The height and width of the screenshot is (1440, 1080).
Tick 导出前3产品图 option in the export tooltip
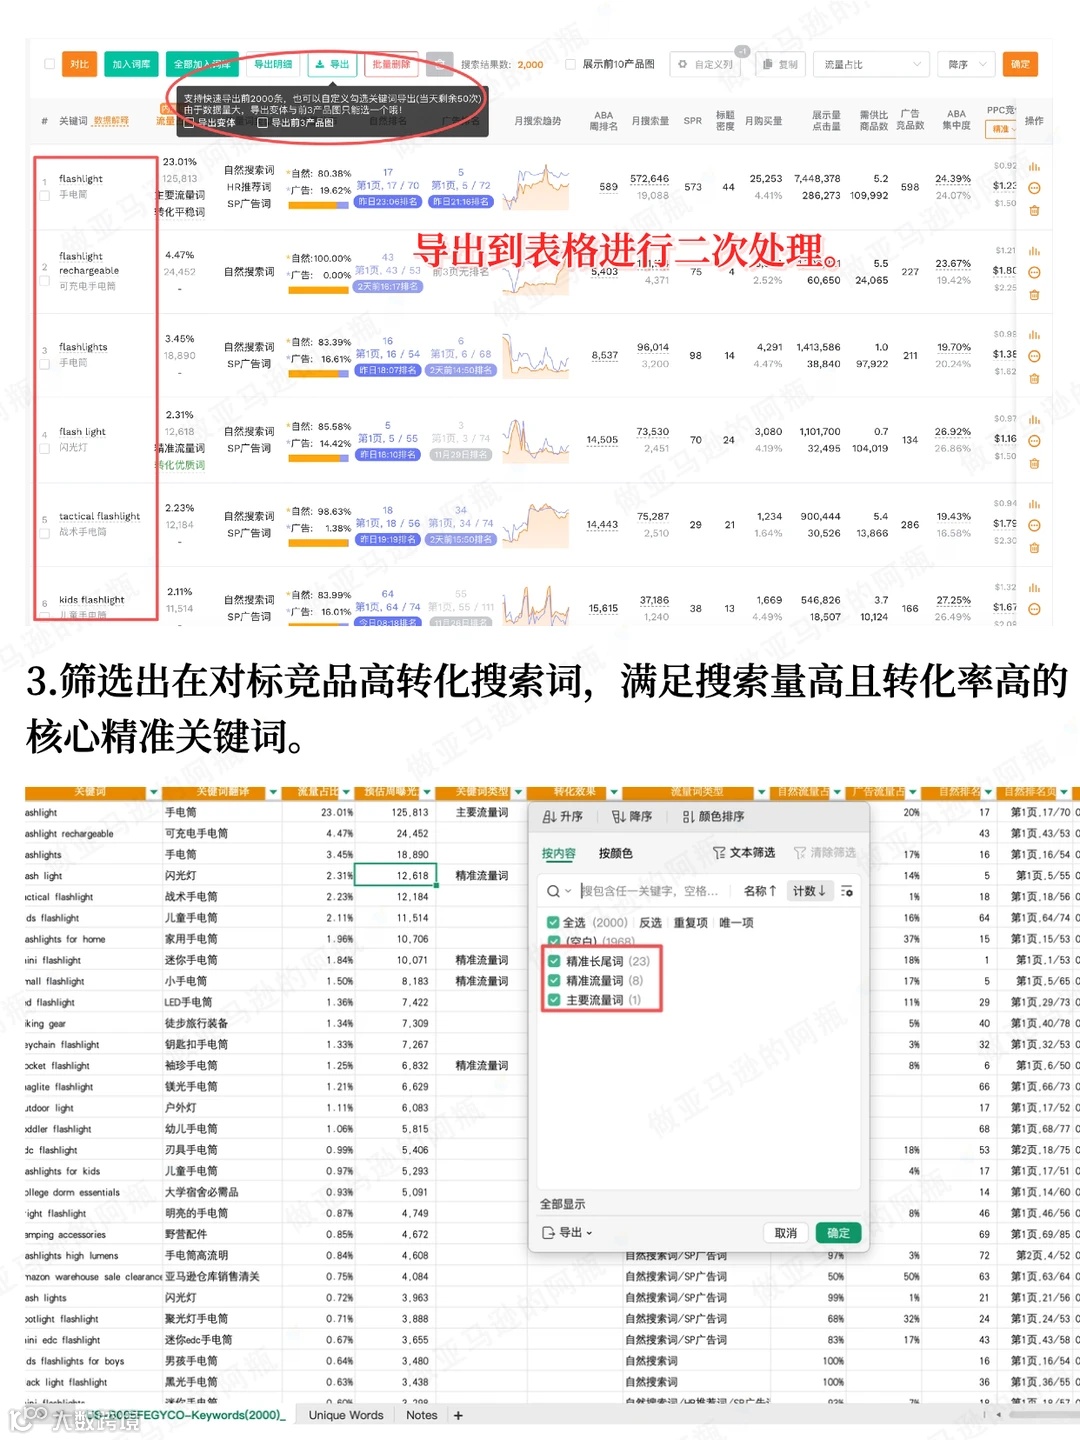[x=263, y=123]
